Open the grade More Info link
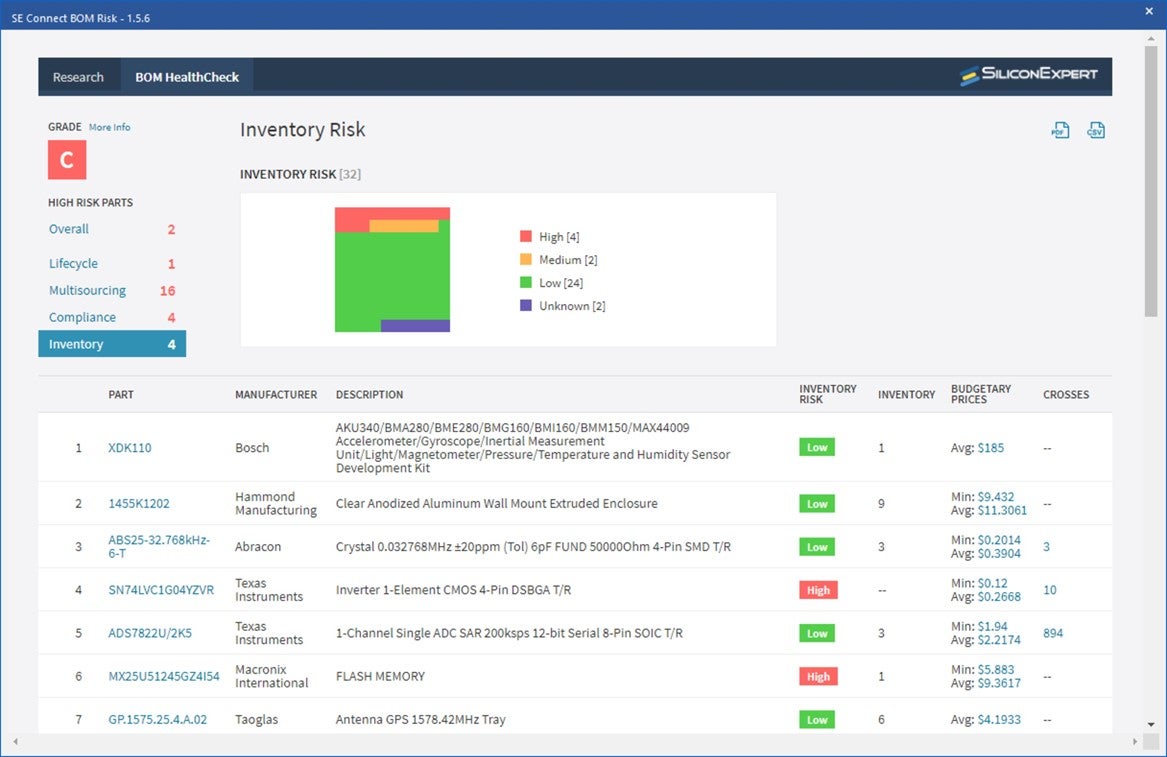Screen dimensions: 1167x757 109,127
